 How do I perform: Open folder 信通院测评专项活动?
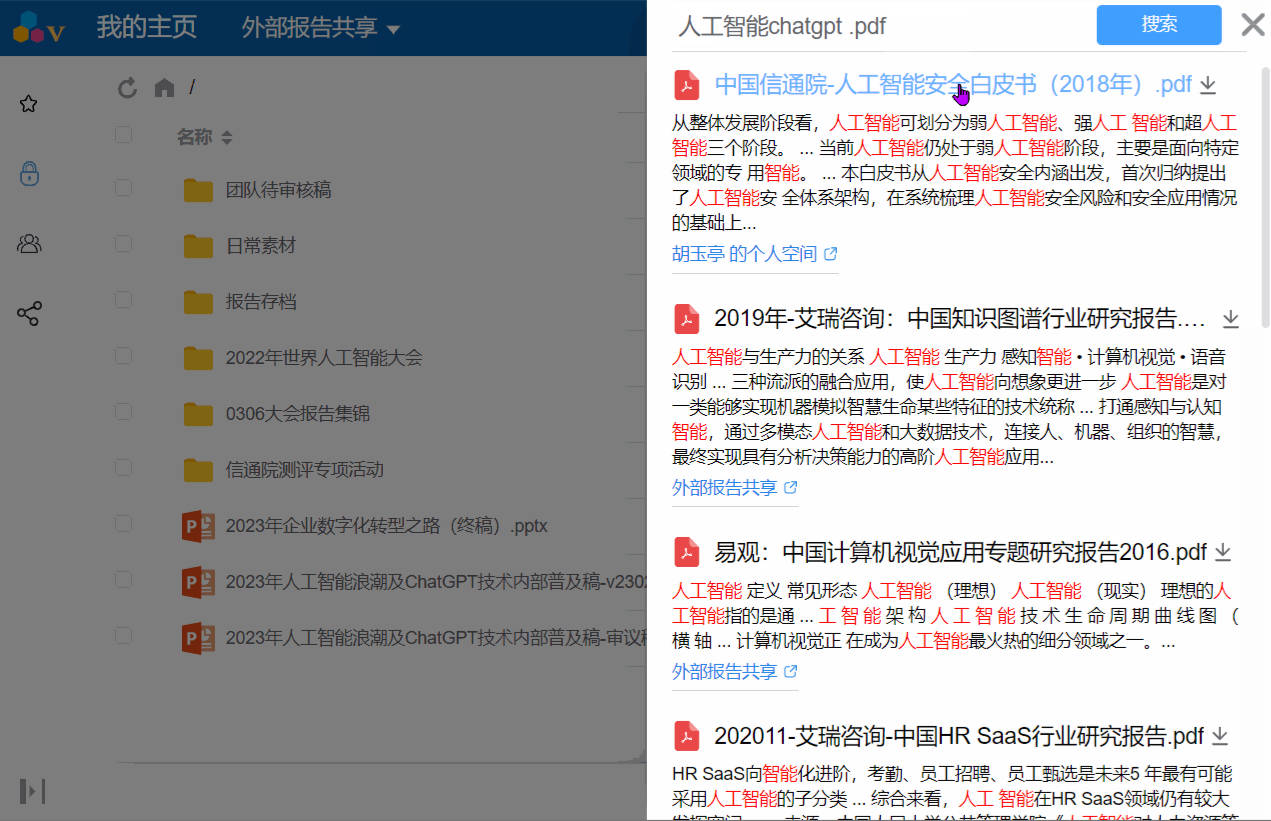coord(305,470)
